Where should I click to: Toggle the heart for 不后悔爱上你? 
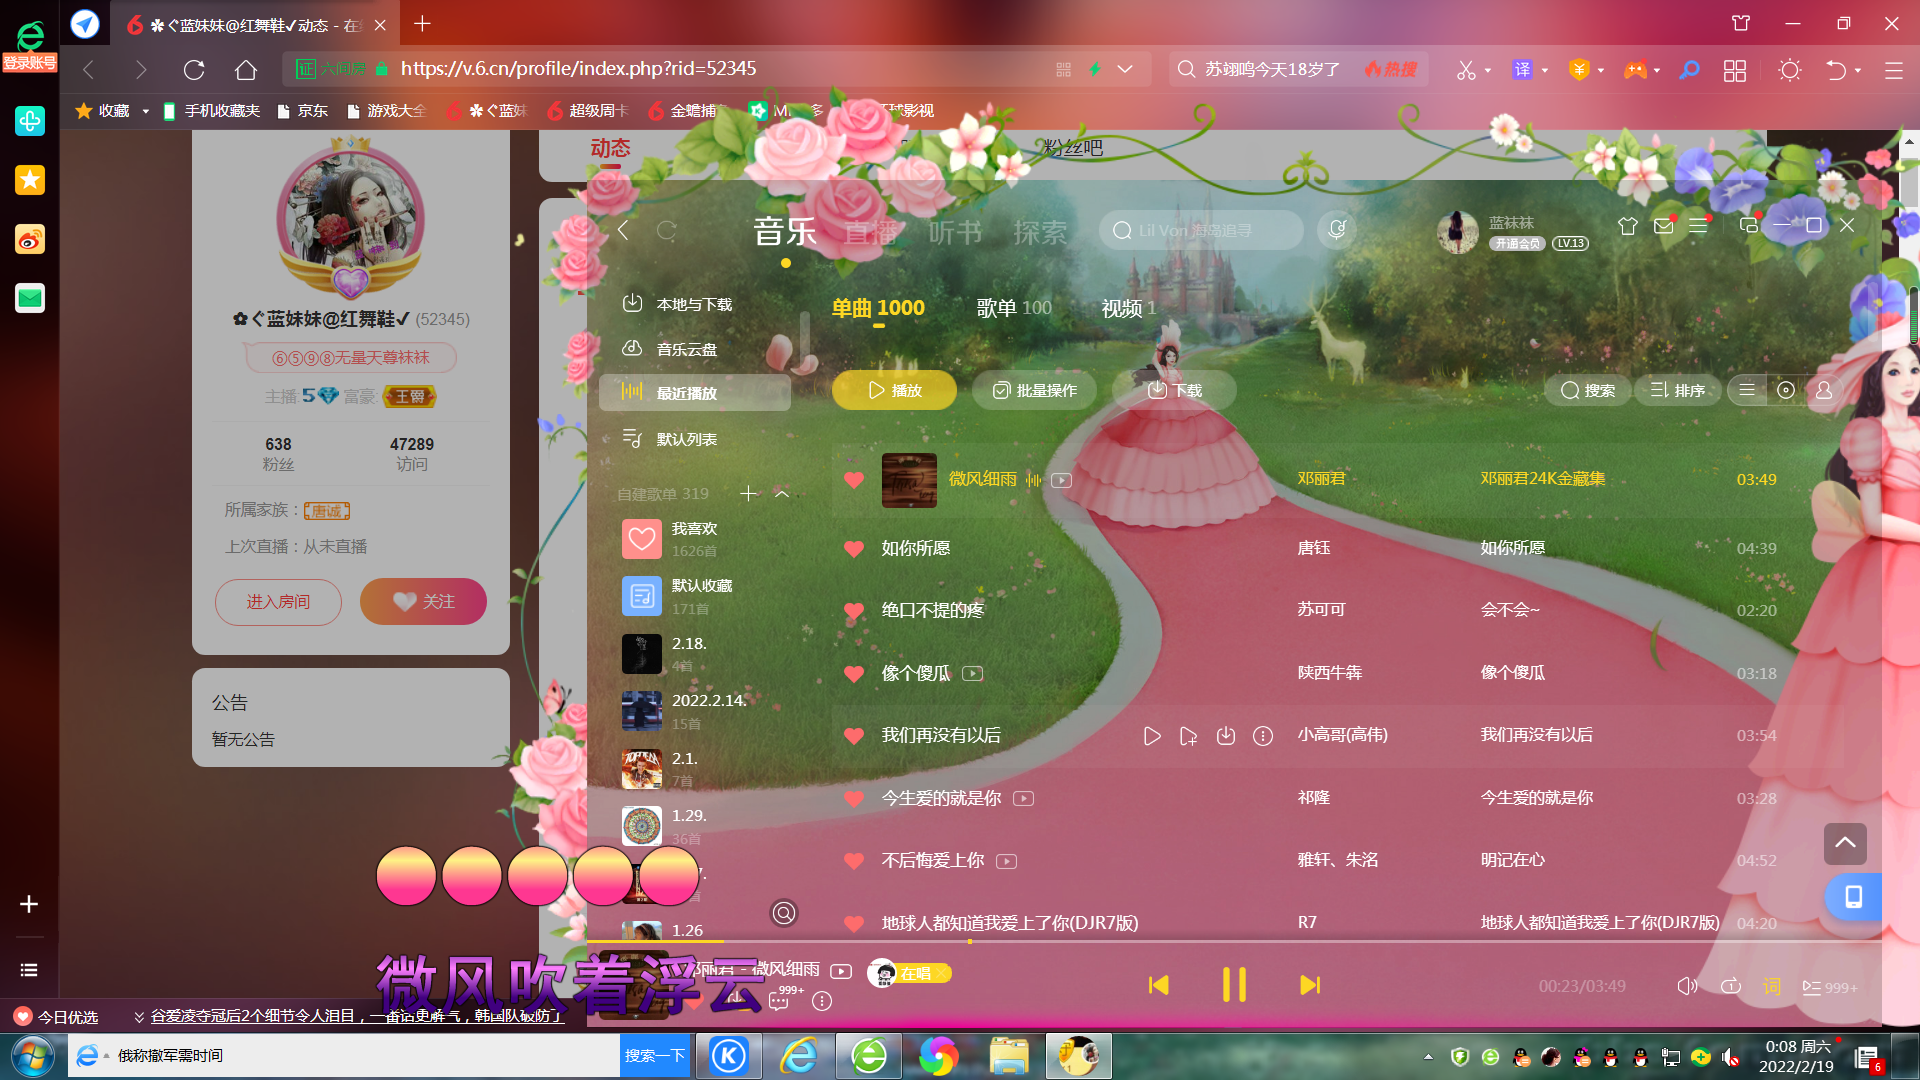854,860
